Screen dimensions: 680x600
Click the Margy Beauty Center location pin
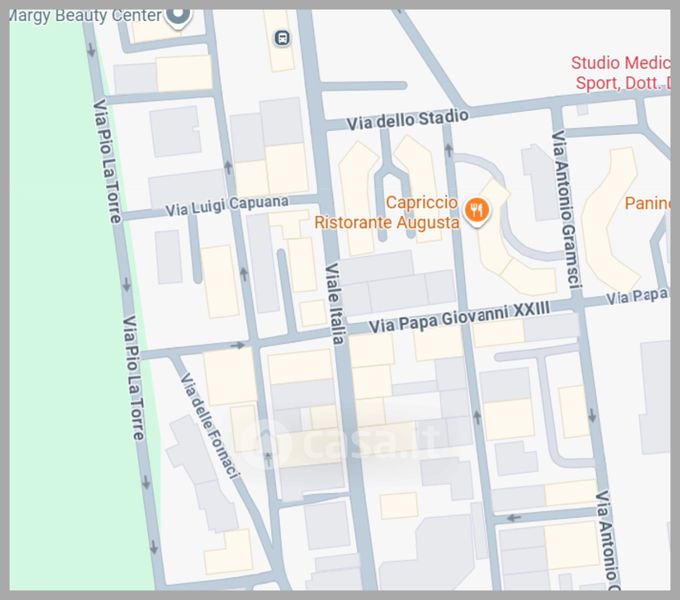pyautogui.click(x=179, y=15)
